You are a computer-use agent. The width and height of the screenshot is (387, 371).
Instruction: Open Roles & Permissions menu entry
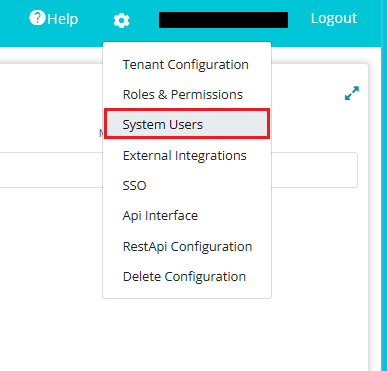(183, 95)
